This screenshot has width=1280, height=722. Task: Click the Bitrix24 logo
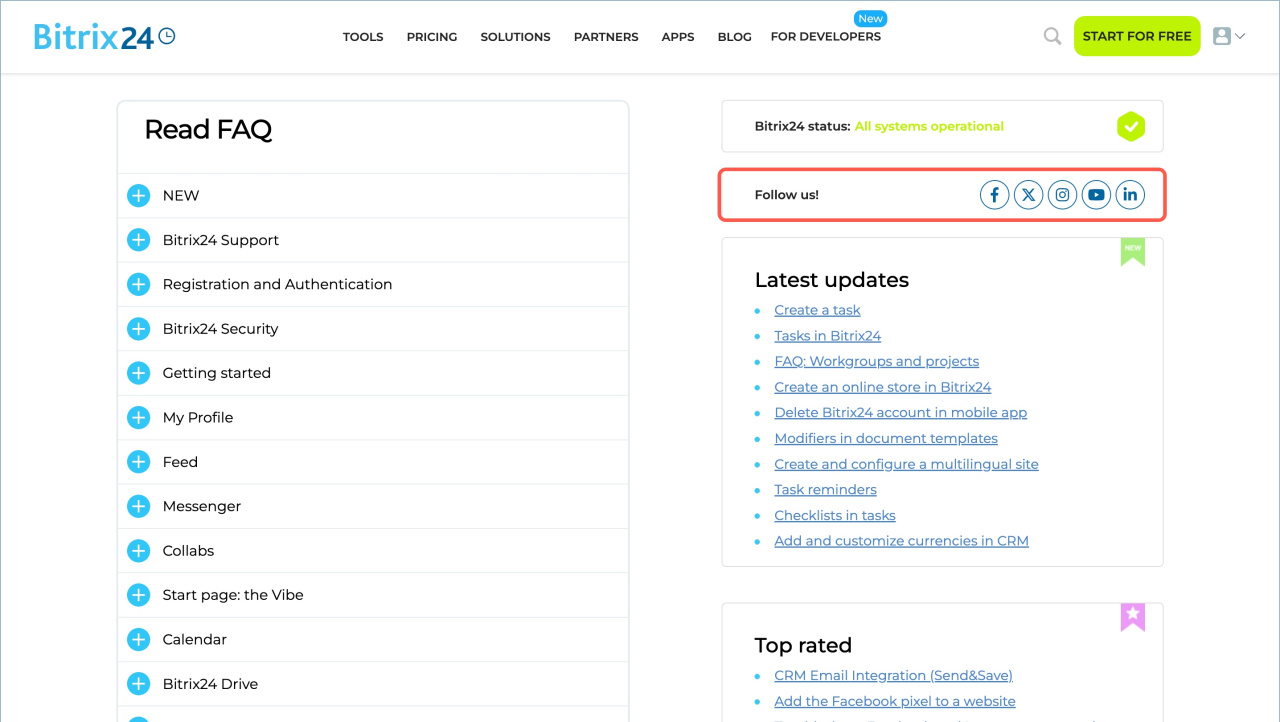104,36
